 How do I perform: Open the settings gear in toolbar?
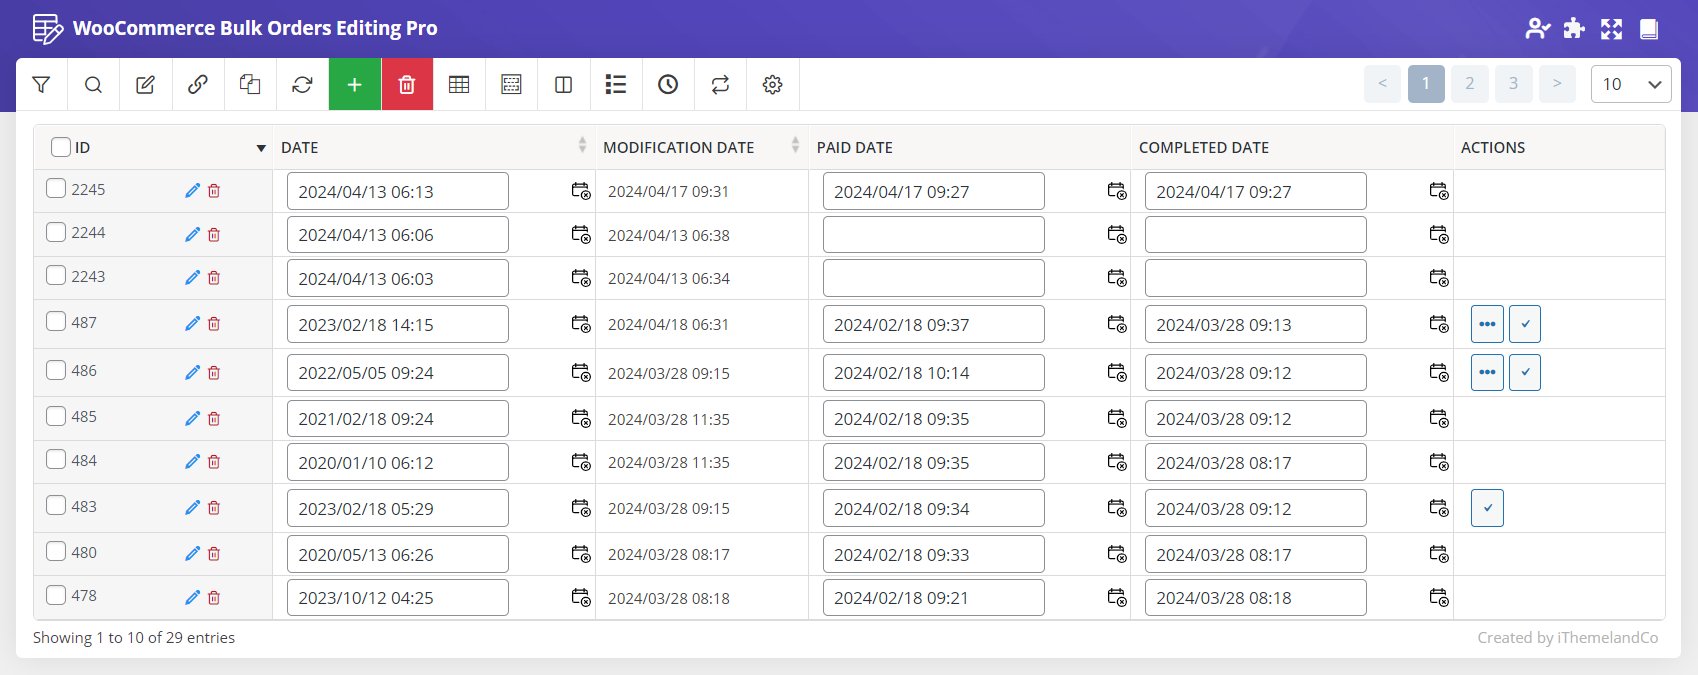coord(772,85)
